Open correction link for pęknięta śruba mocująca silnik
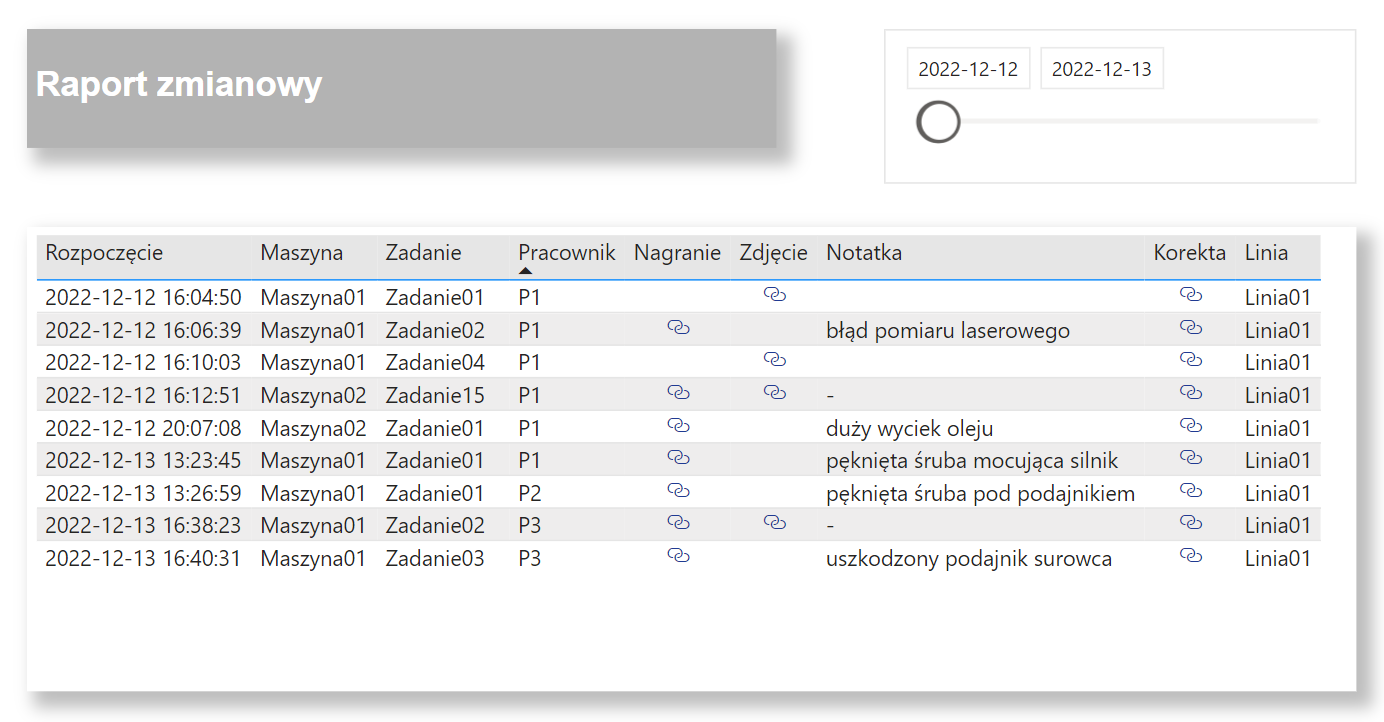Viewport: 1384px width, 722px height. point(1190,457)
